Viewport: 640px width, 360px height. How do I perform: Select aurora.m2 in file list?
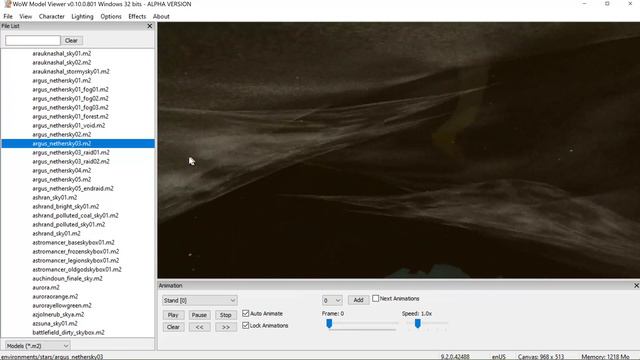[46, 287]
